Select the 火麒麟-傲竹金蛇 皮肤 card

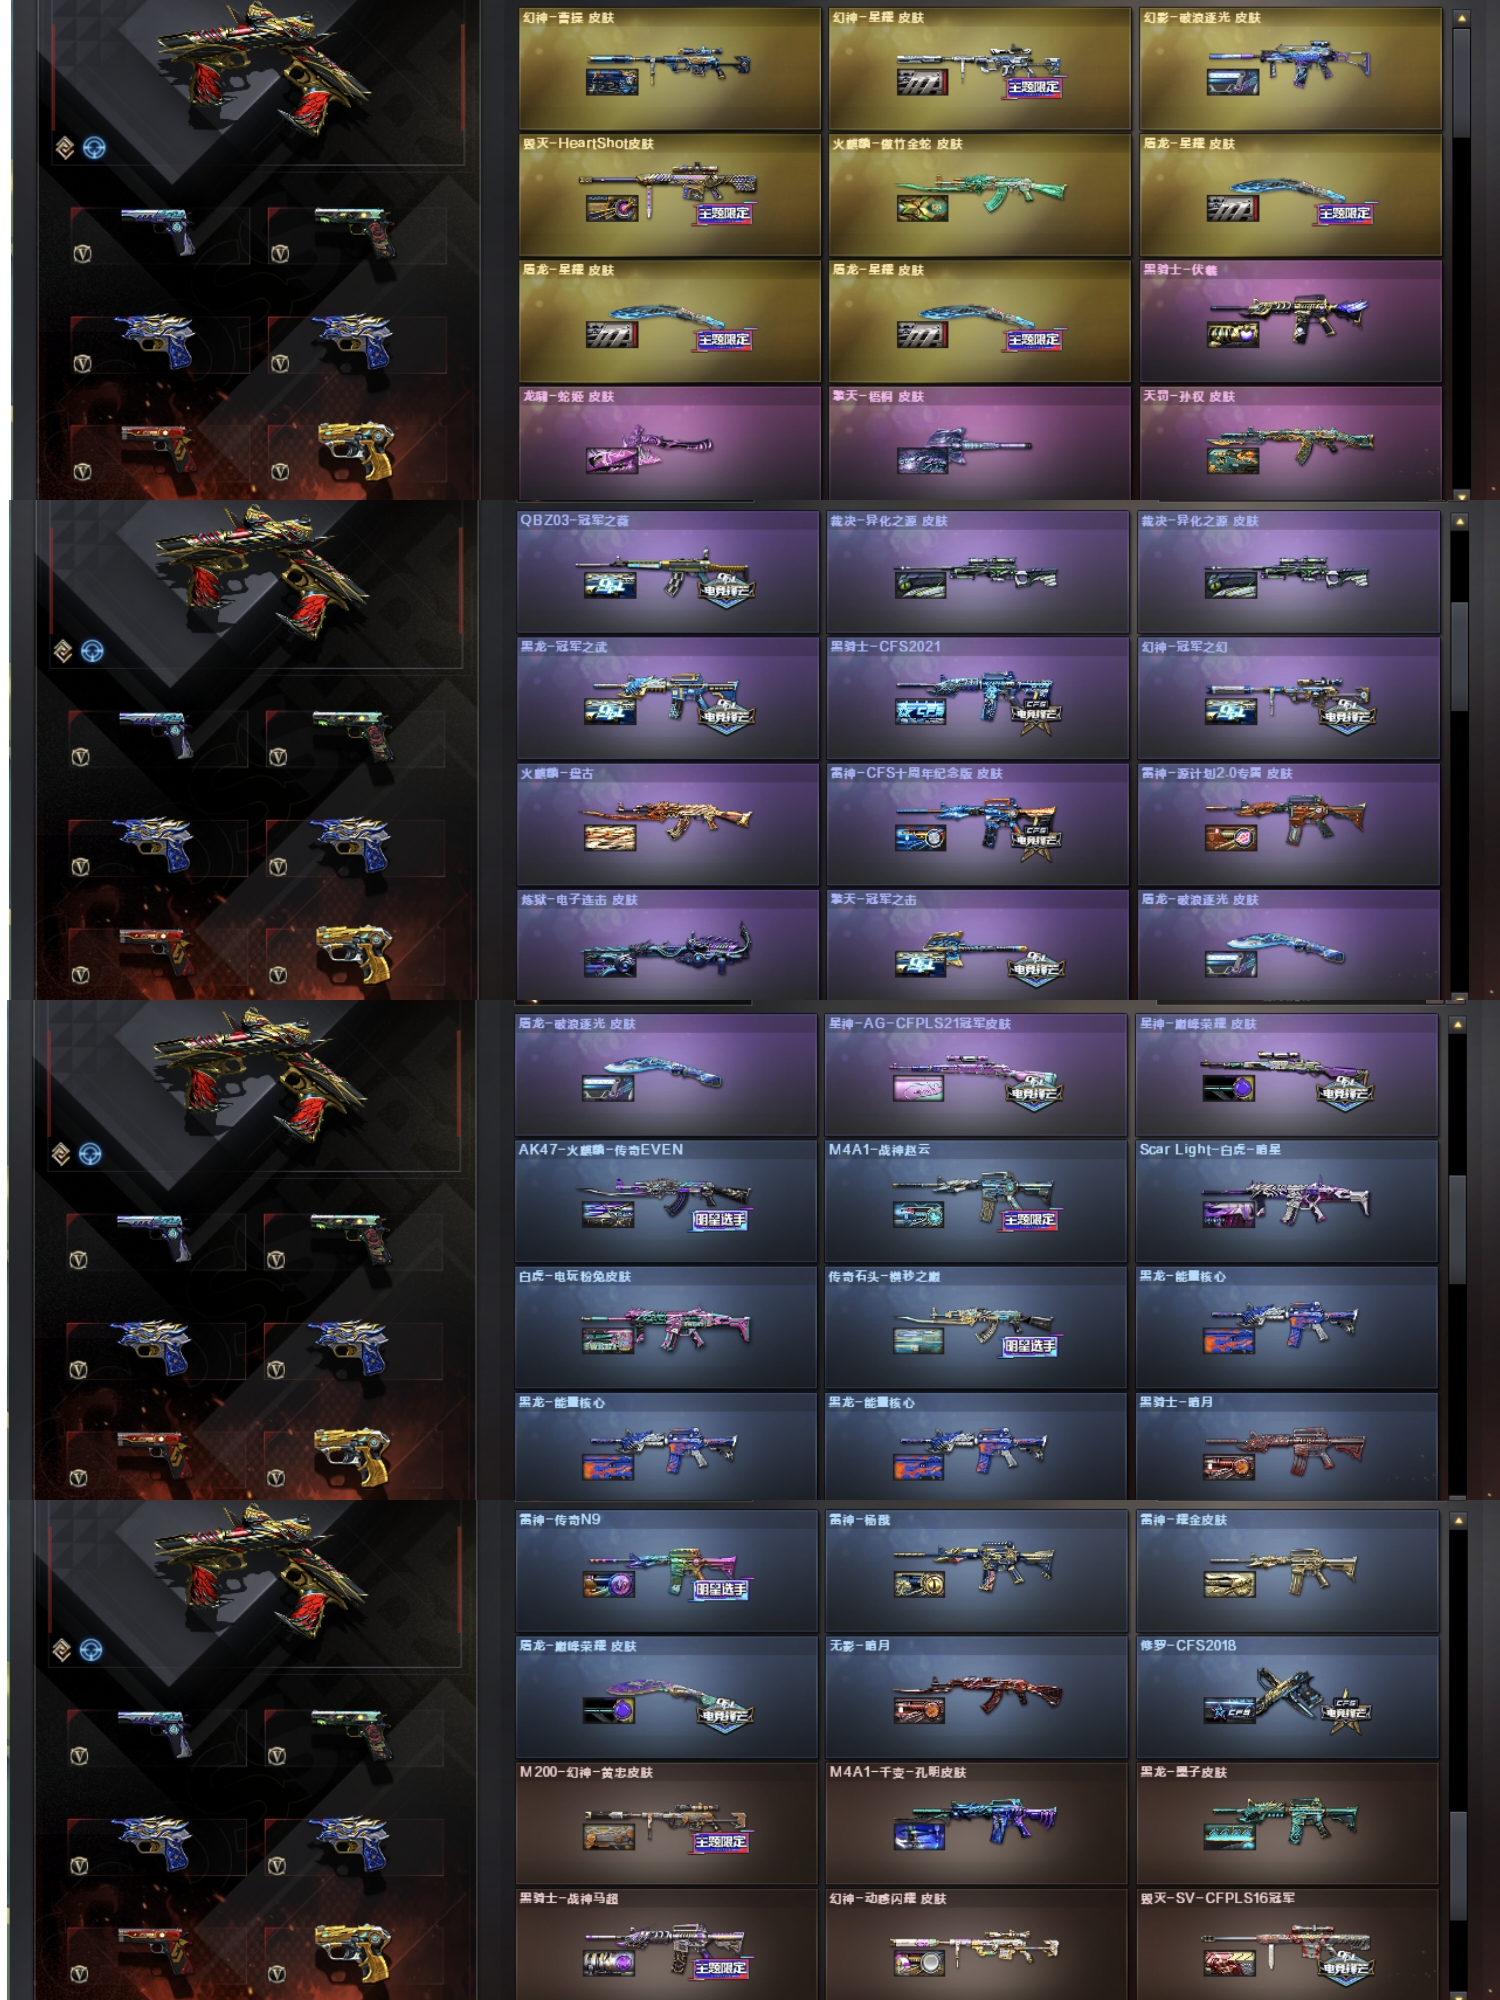[x=980, y=195]
